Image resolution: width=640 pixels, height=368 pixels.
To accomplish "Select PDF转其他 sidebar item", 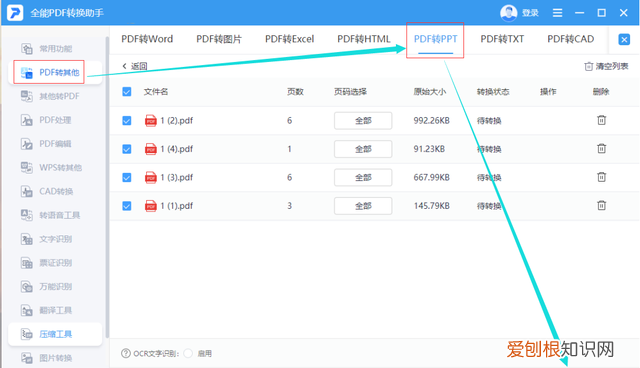I will coord(55,72).
